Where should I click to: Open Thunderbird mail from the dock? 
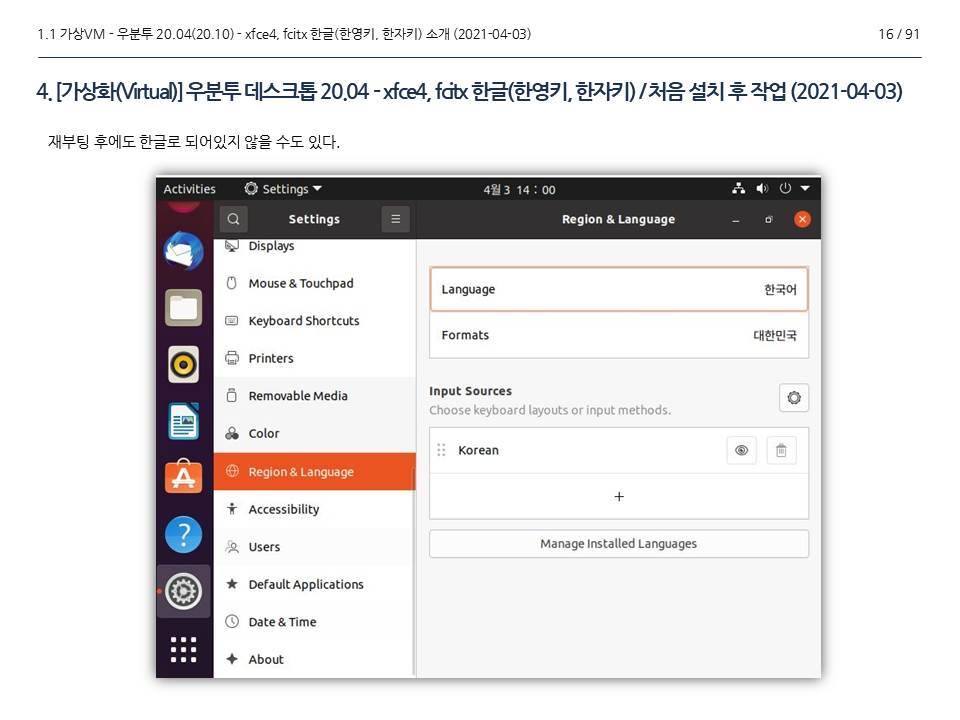[x=184, y=251]
